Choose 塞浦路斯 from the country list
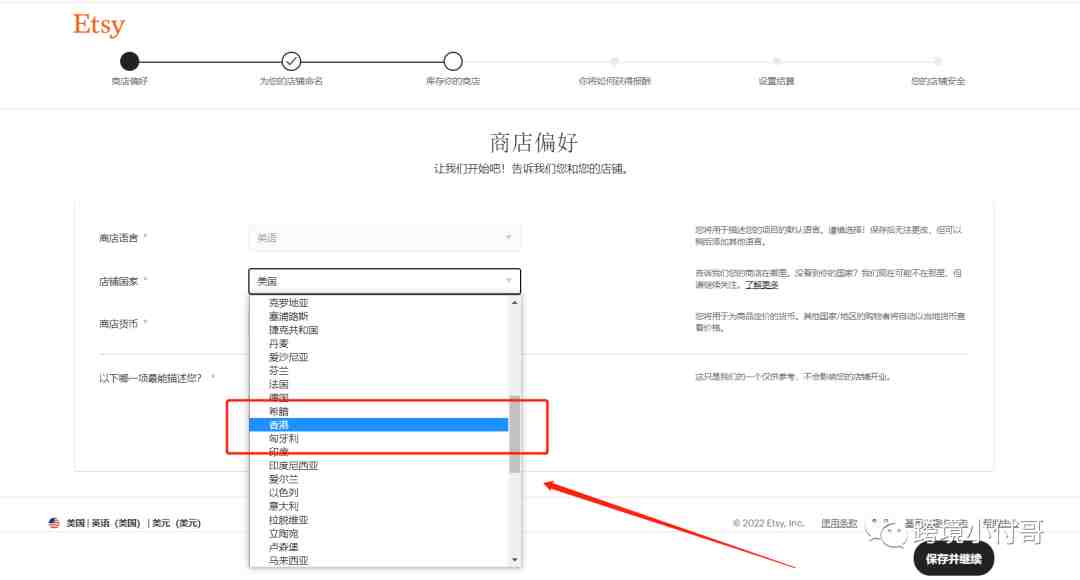This screenshot has width=1080, height=580. tap(378, 316)
